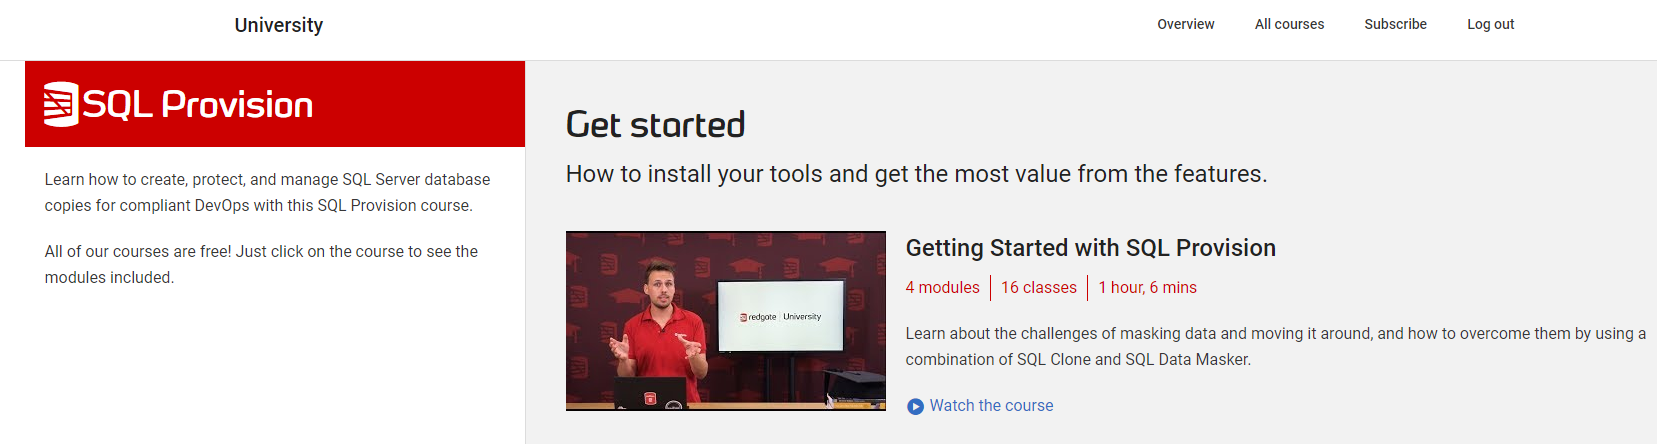Click the SQL Provision banner text
The image size is (1657, 444).
tap(197, 105)
